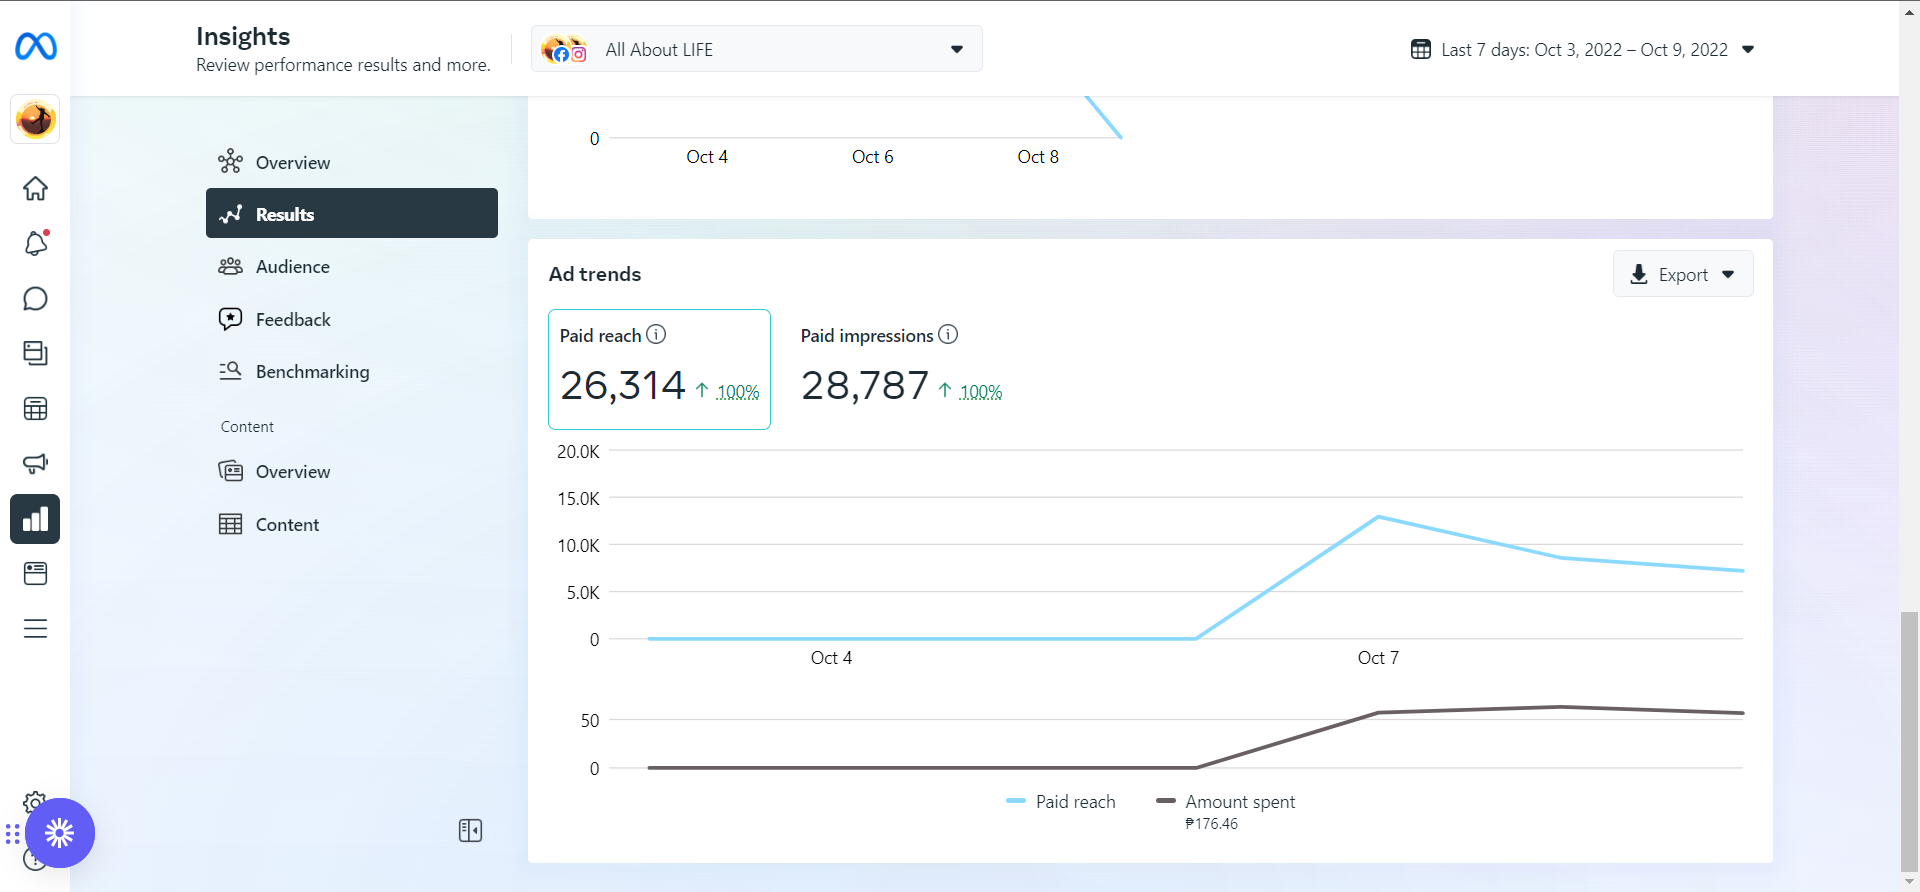Open All tools hamburger menu

(35, 628)
